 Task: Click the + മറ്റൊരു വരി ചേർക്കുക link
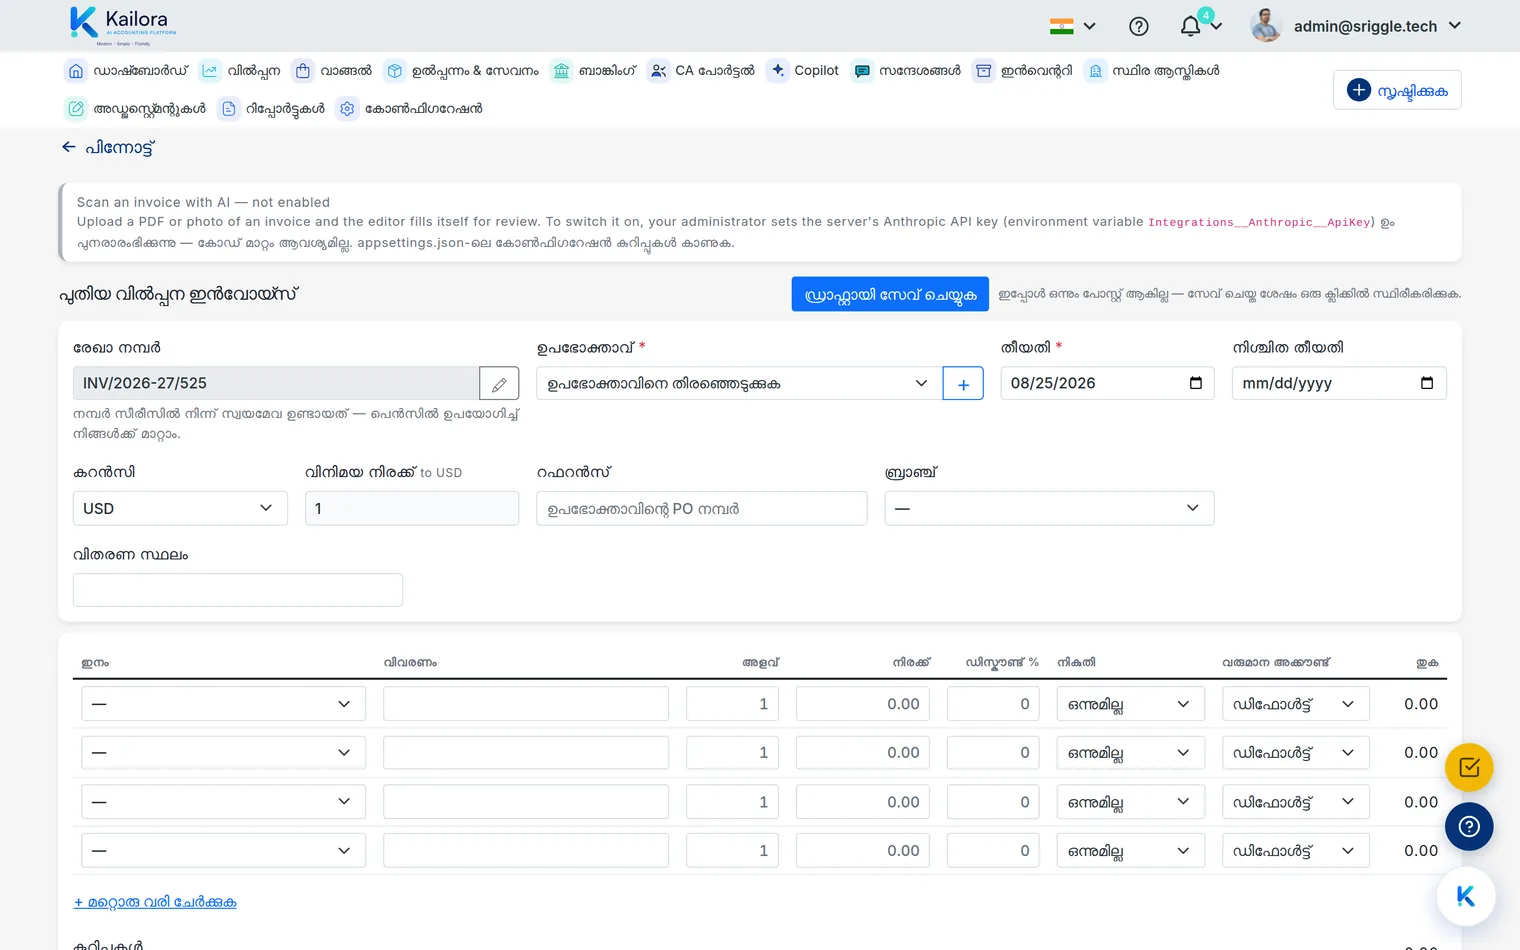[x=155, y=902]
